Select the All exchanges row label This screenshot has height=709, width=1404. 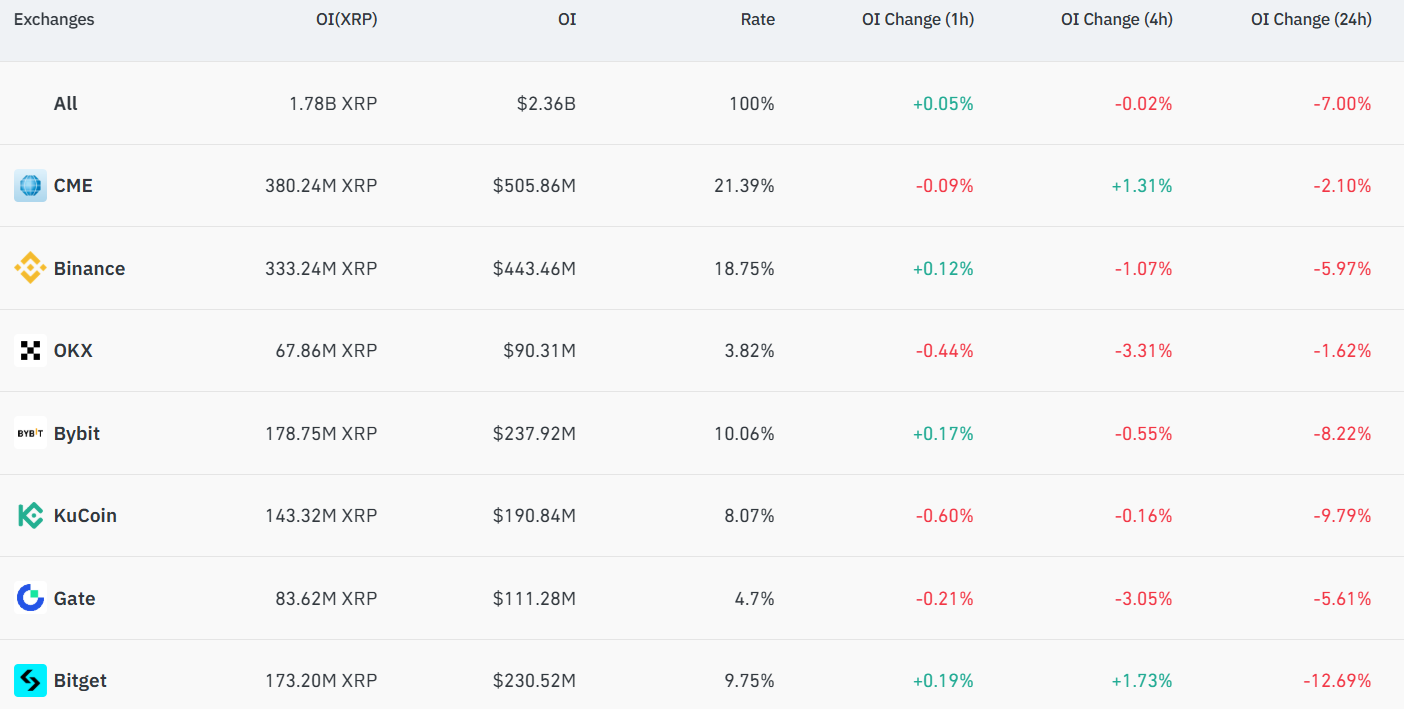pos(66,103)
